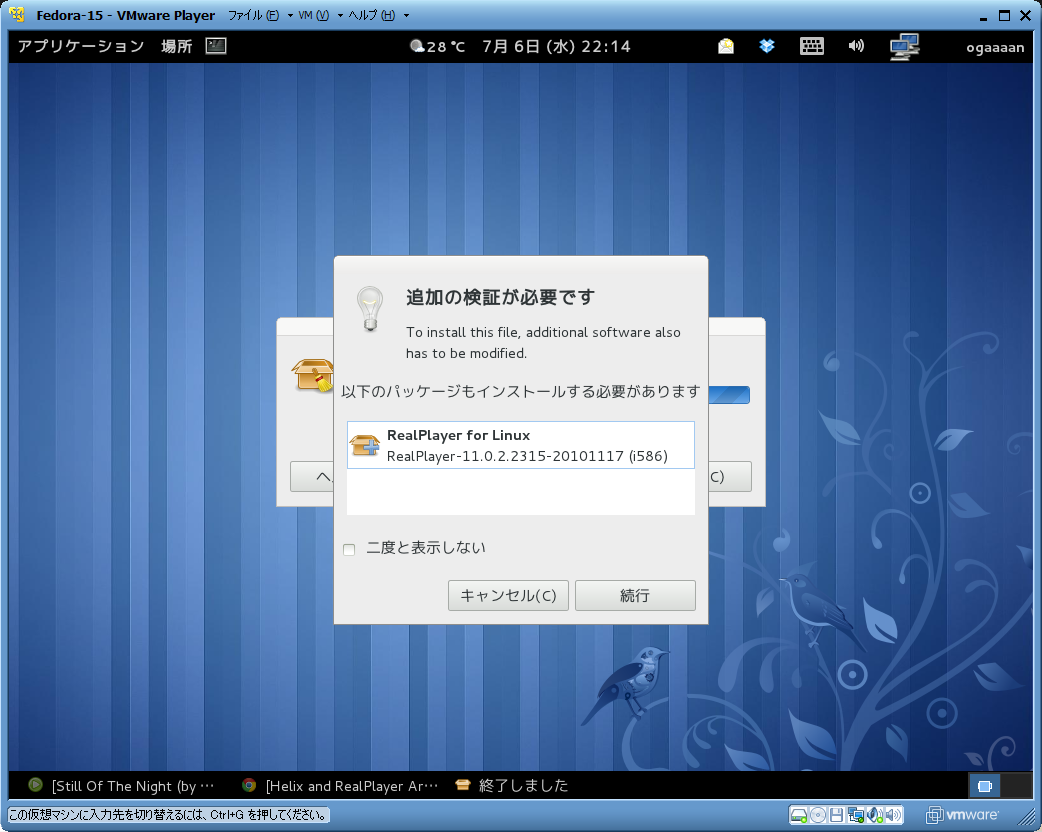
Task: Click the 以下のパッケージもインストールする必要があります label
Action: (x=520, y=391)
